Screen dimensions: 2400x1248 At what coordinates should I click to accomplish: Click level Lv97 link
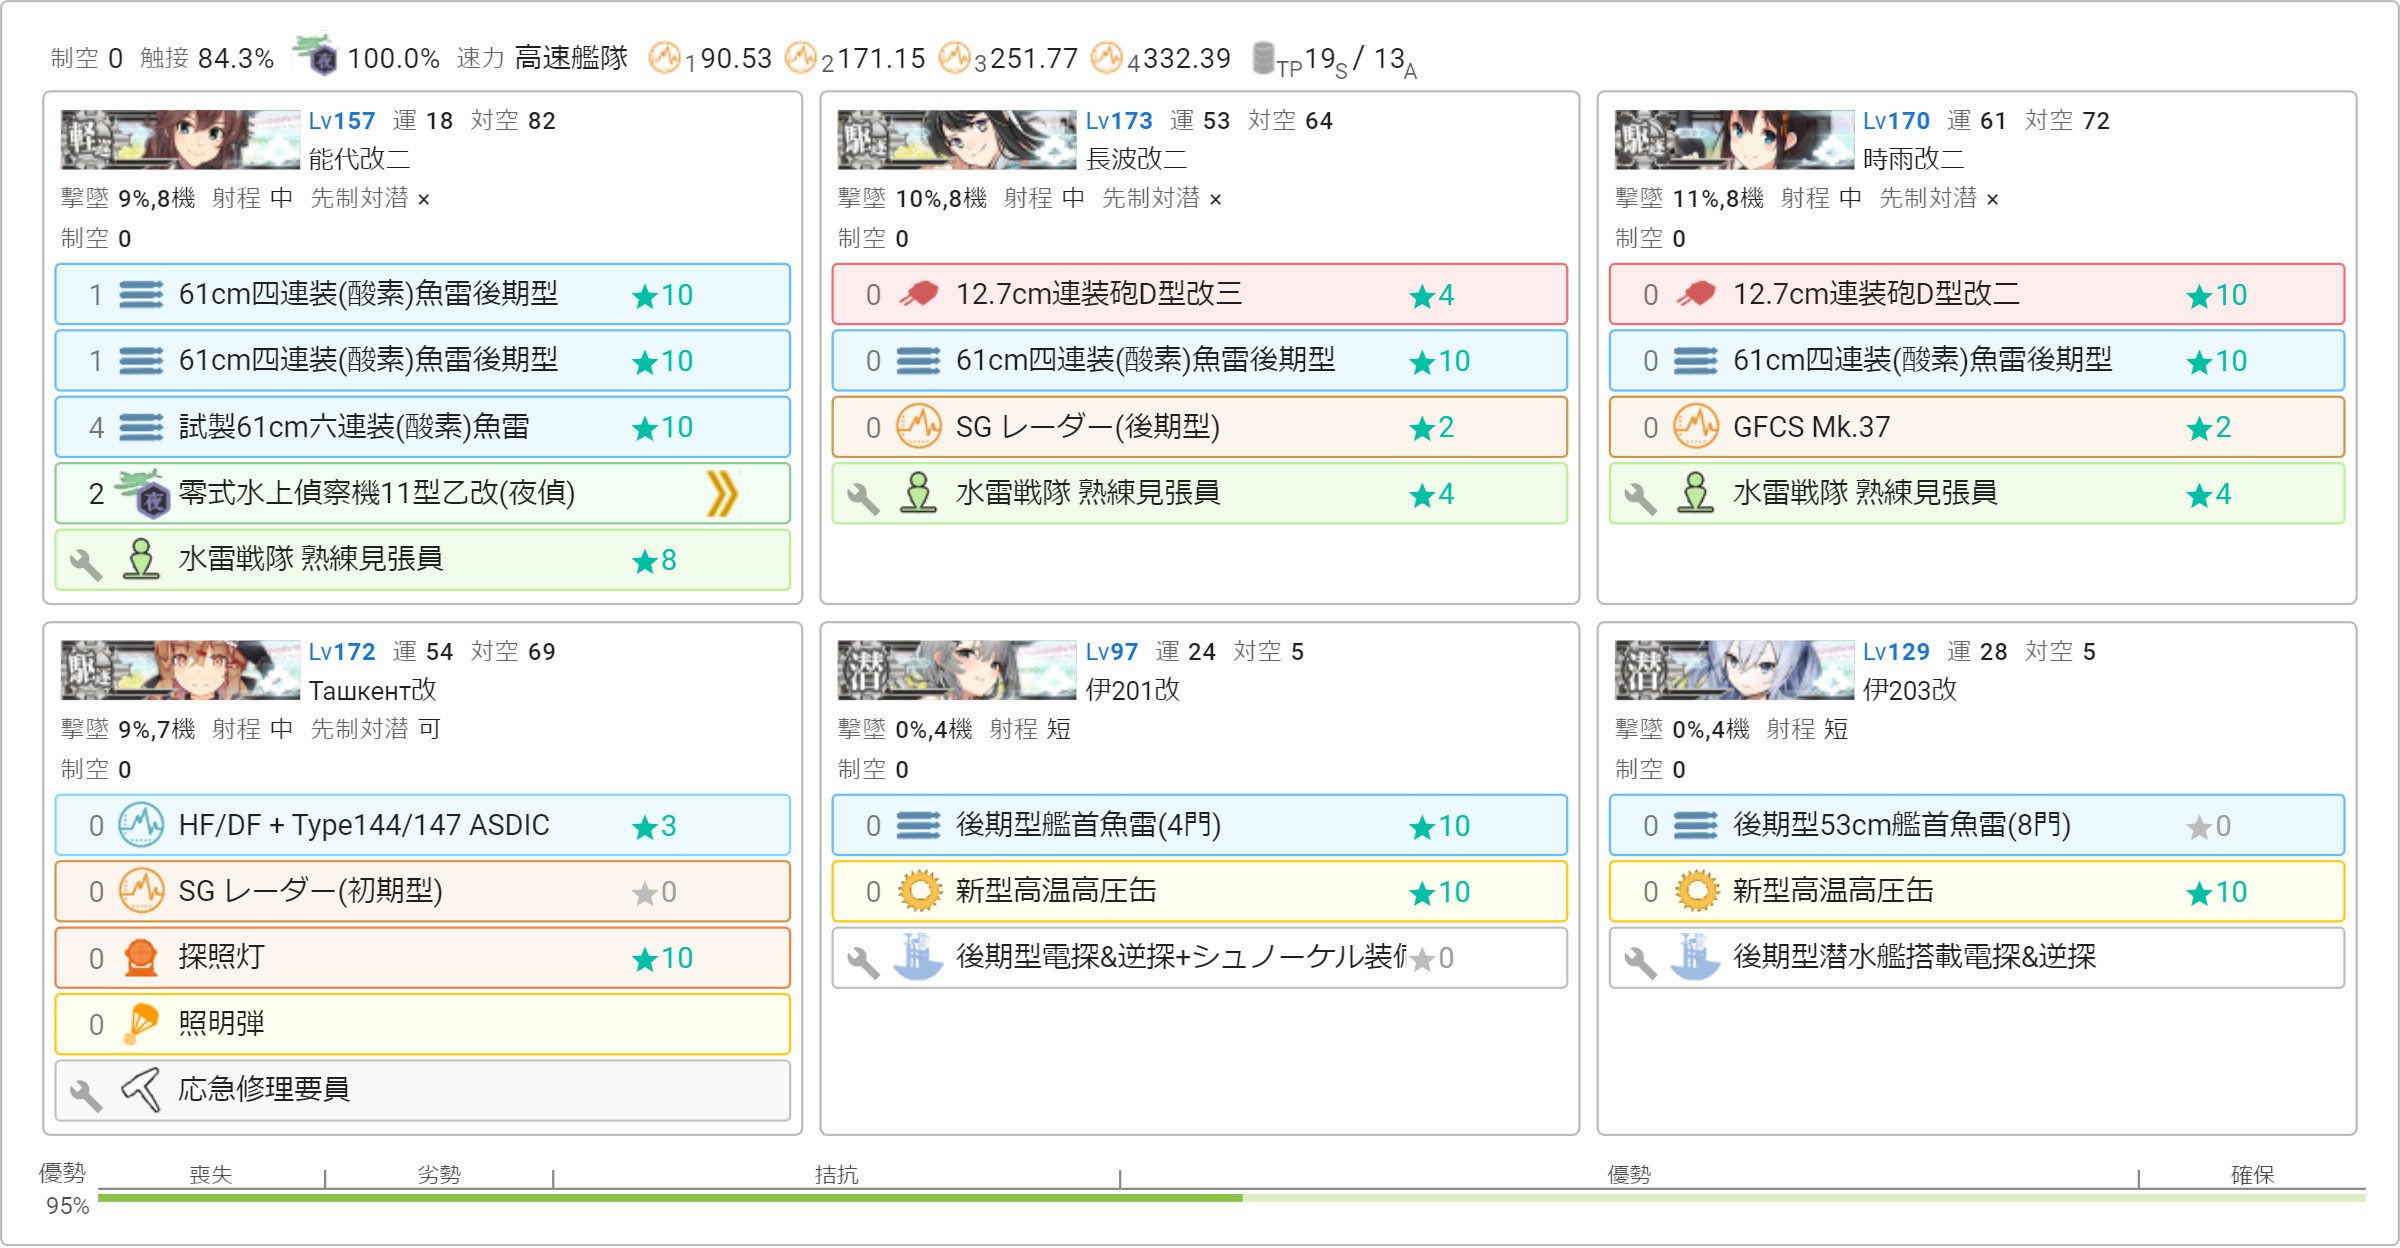(1111, 652)
